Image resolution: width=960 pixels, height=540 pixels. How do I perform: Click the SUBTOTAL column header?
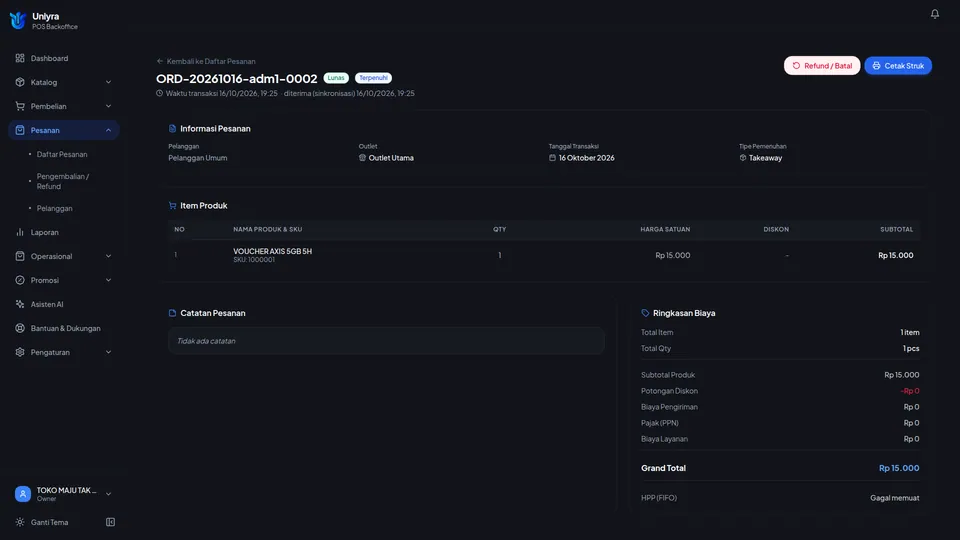896,229
